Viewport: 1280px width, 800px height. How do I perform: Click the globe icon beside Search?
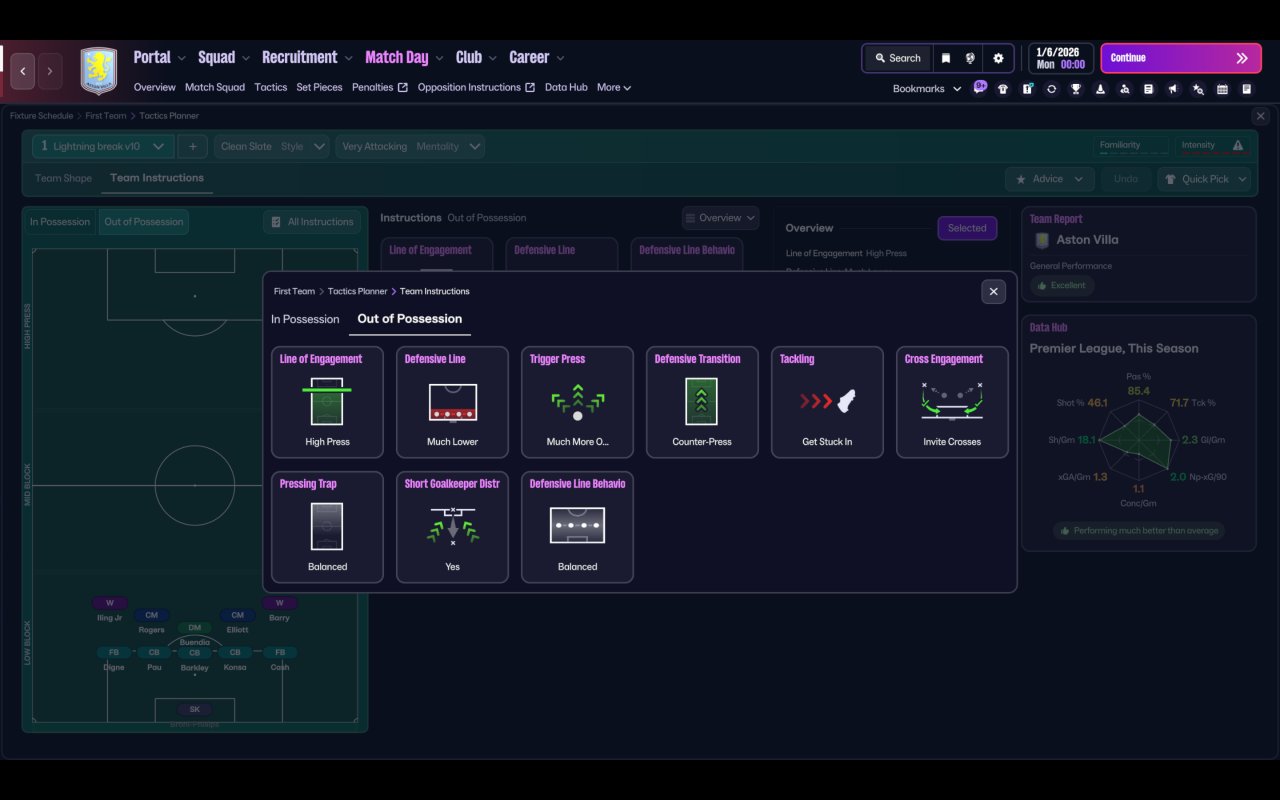970,58
